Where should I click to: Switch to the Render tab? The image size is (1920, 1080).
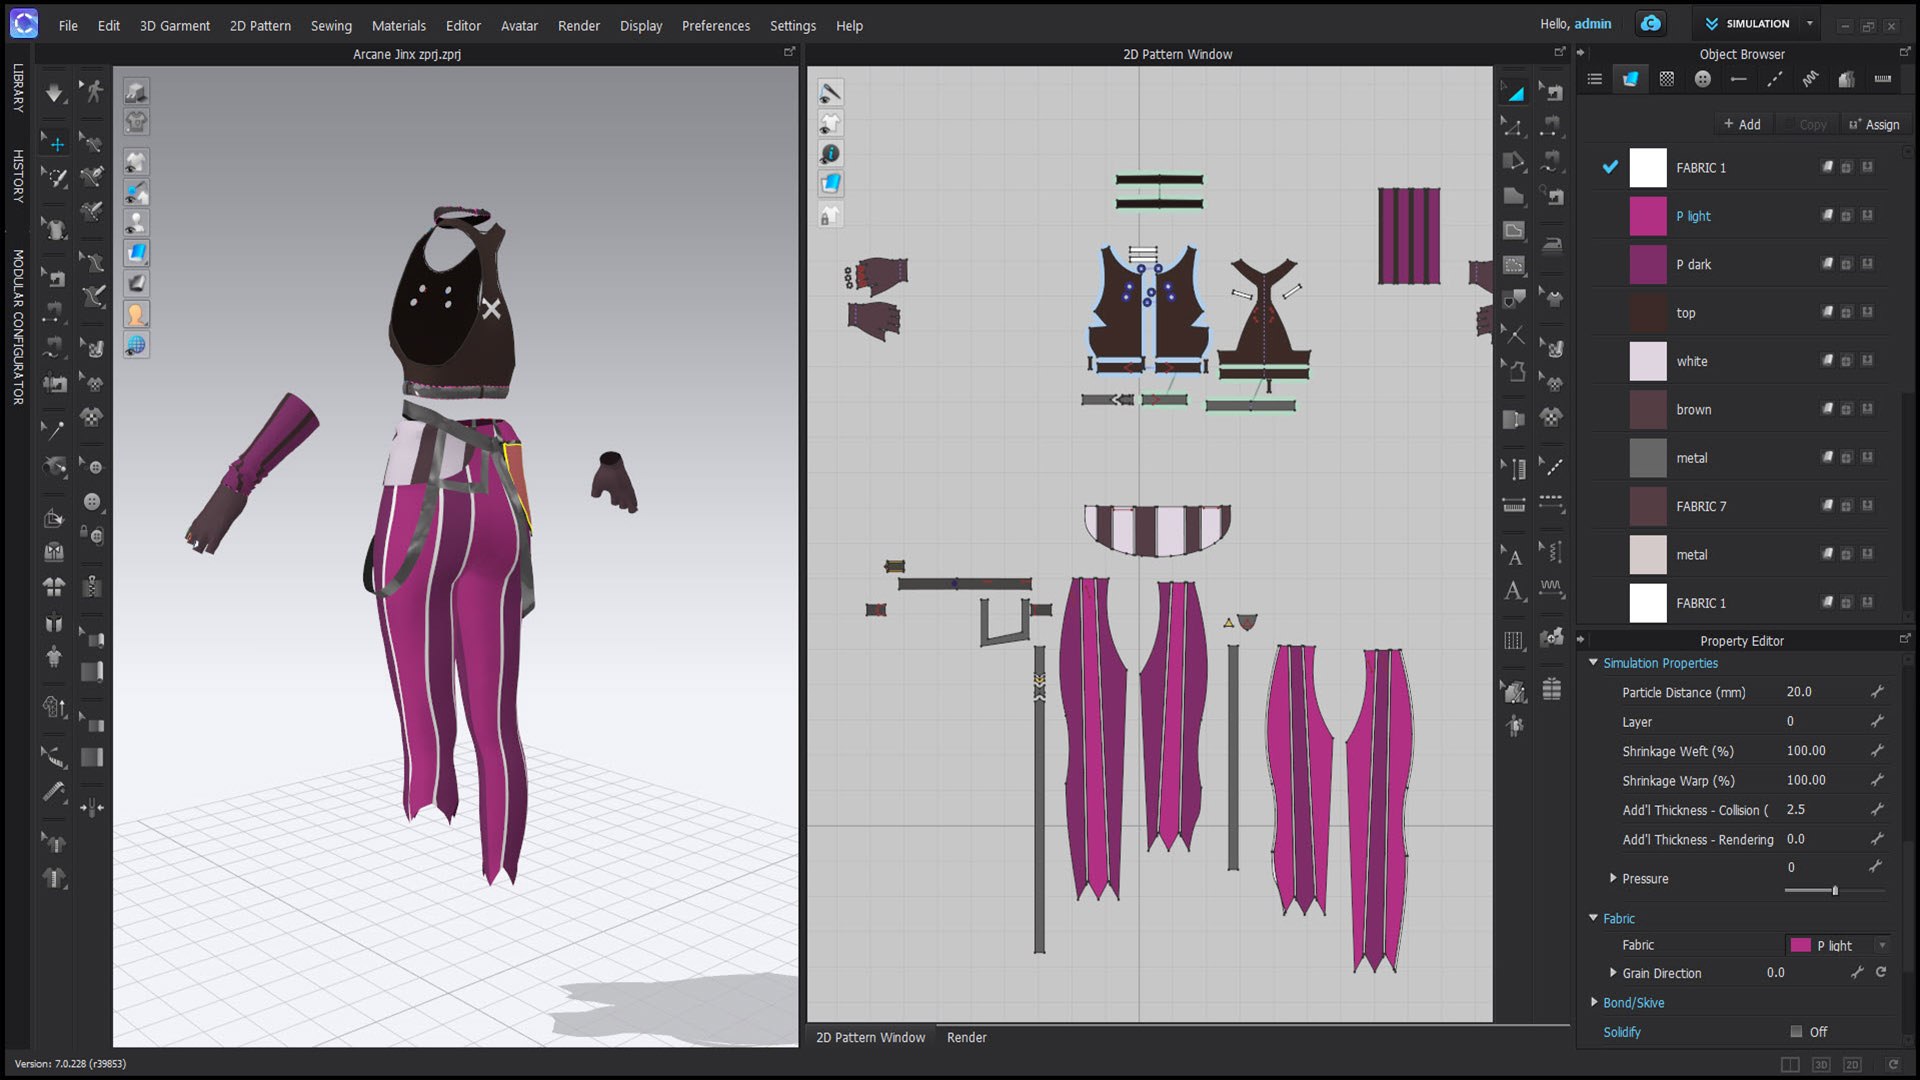[966, 1037]
